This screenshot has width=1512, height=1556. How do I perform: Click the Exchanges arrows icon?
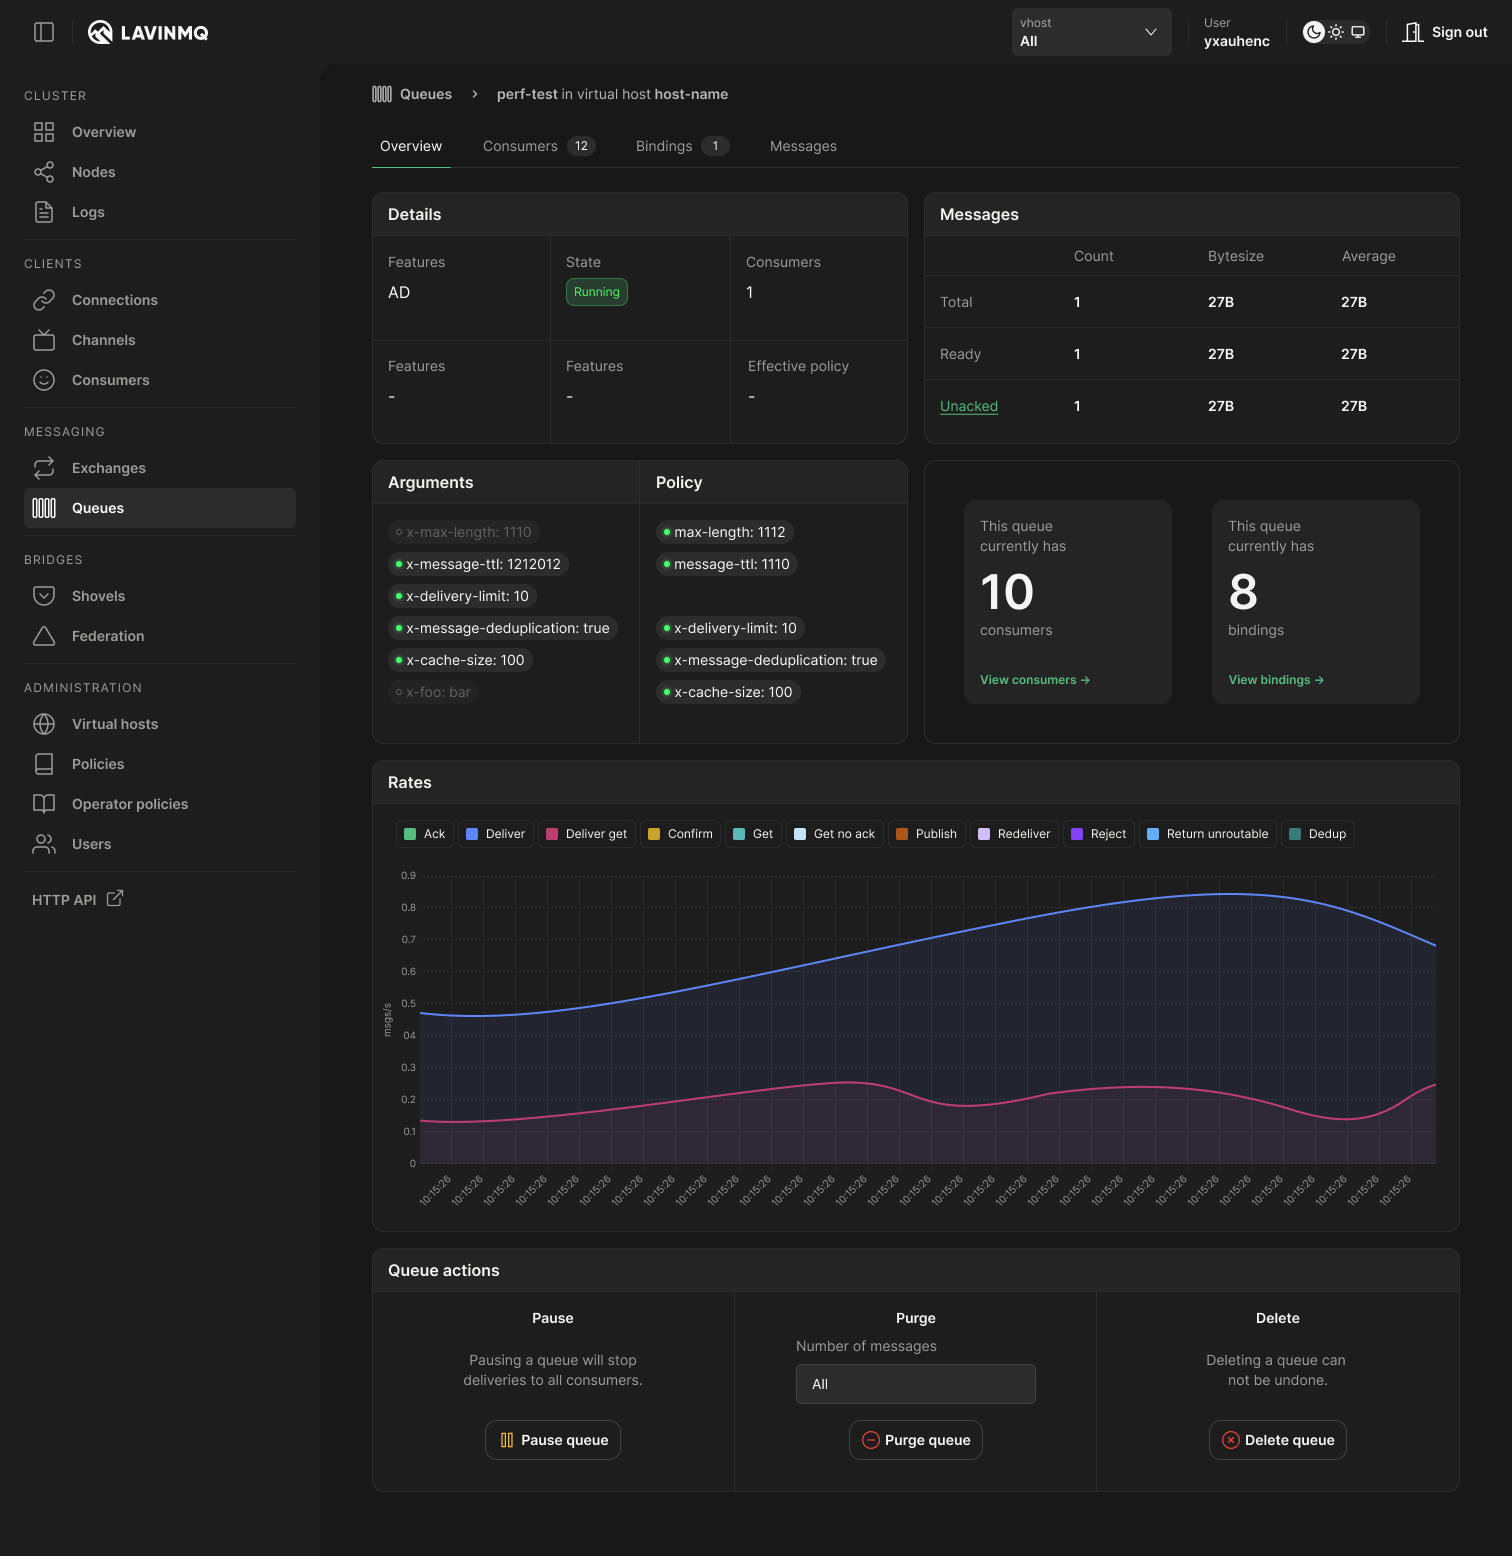click(x=44, y=468)
